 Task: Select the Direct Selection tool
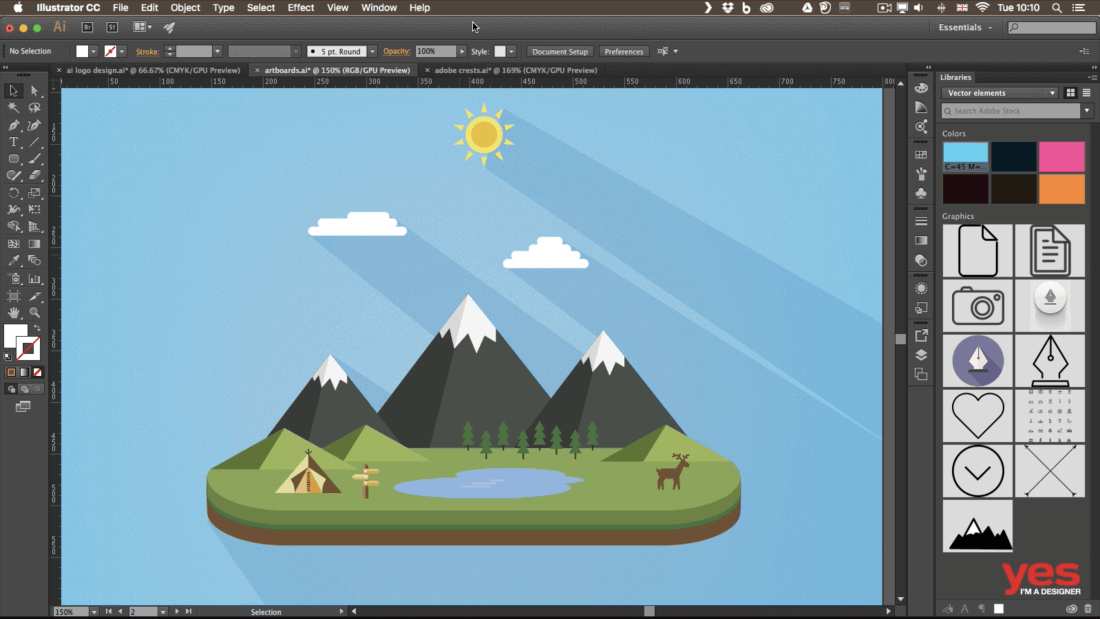point(35,91)
